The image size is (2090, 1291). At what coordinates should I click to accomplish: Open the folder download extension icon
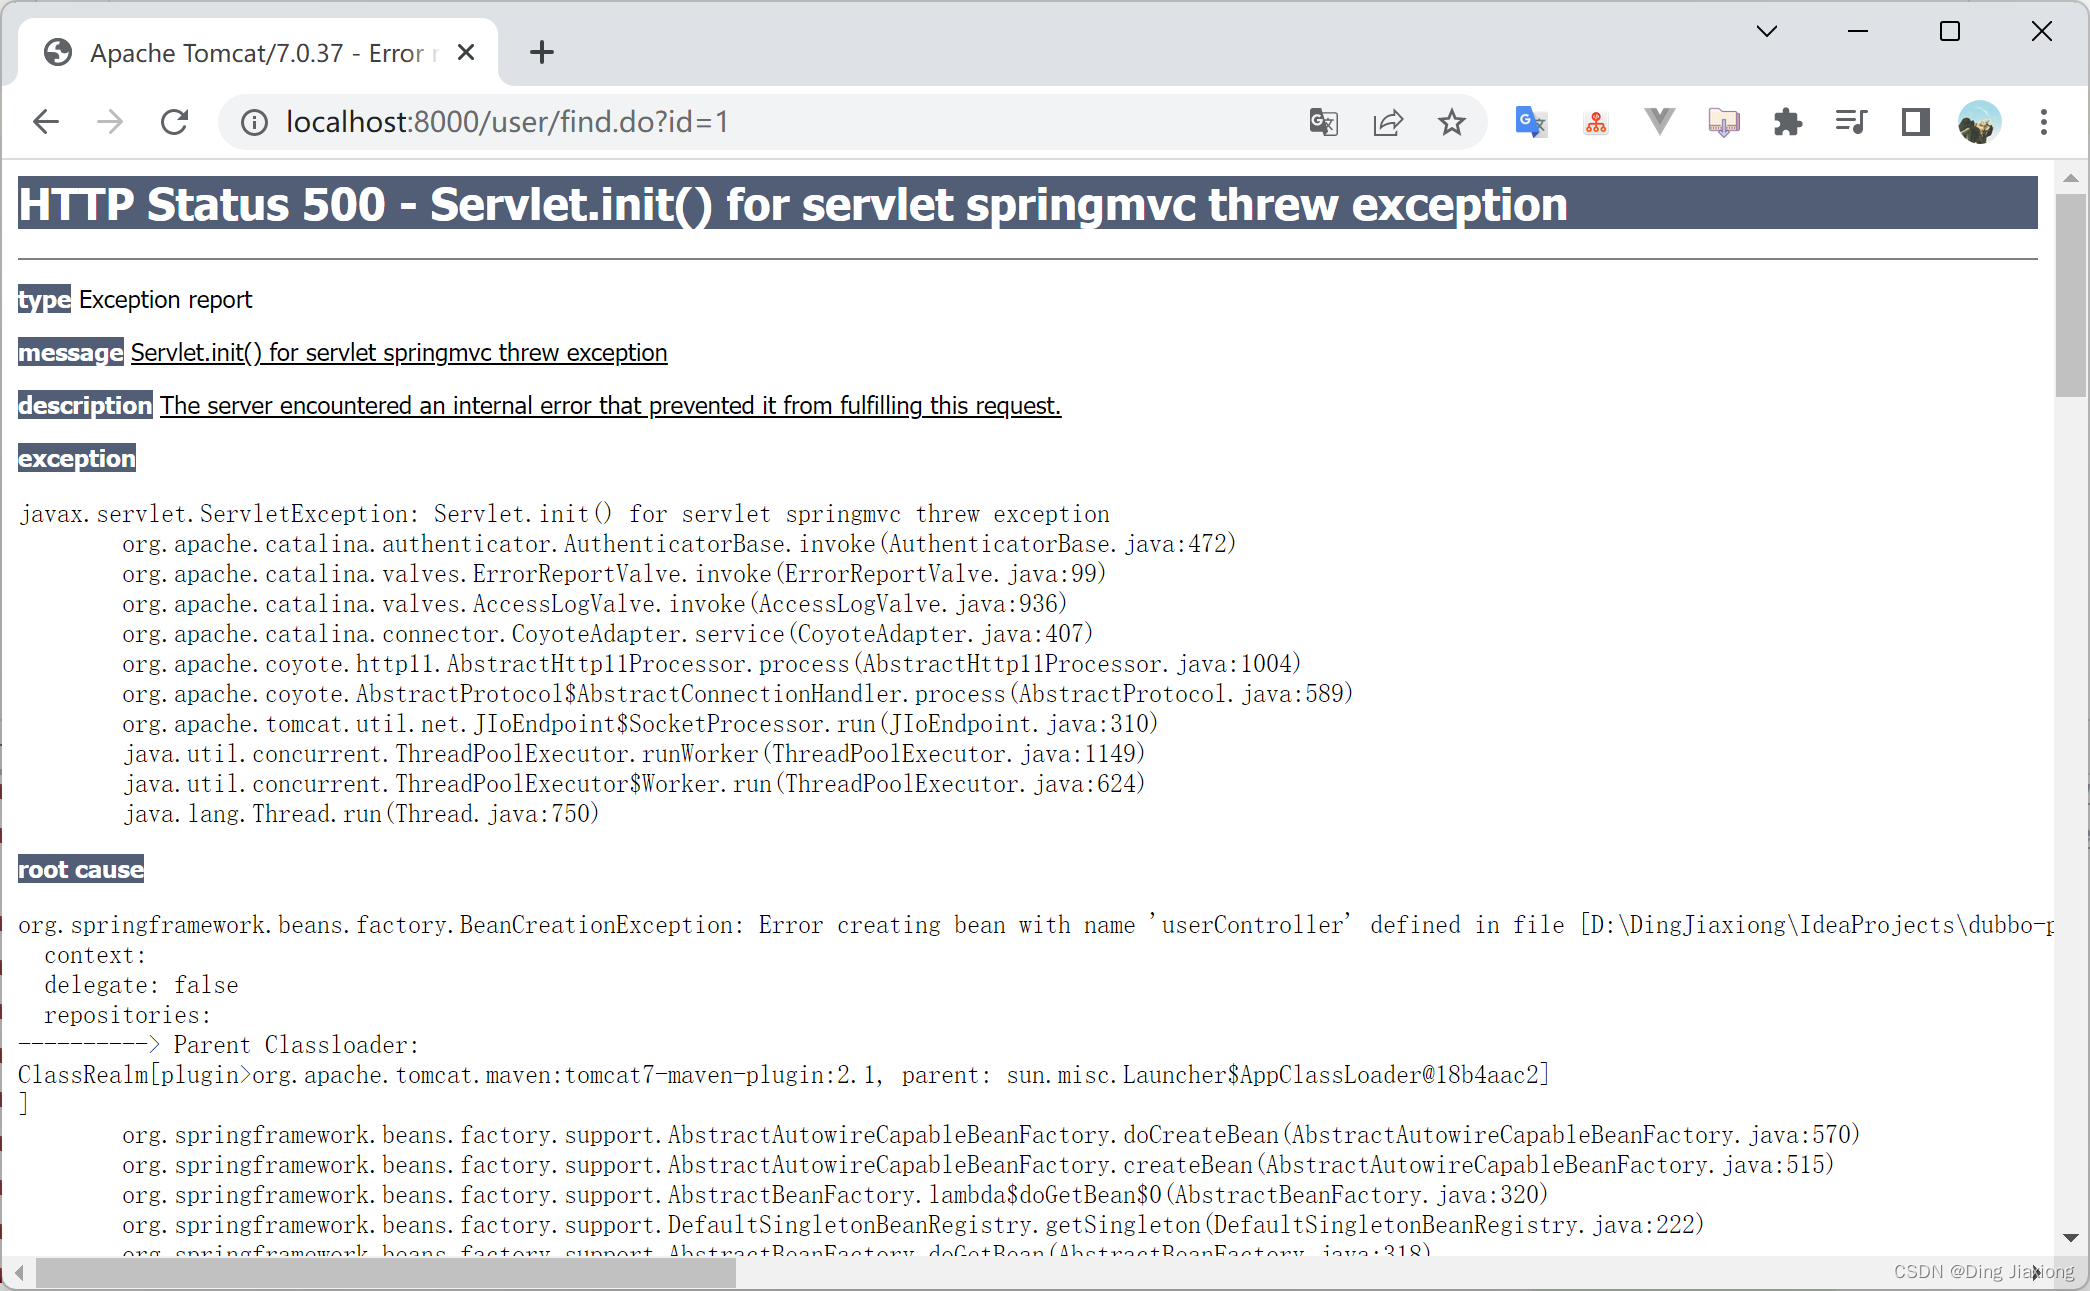pos(1724,122)
